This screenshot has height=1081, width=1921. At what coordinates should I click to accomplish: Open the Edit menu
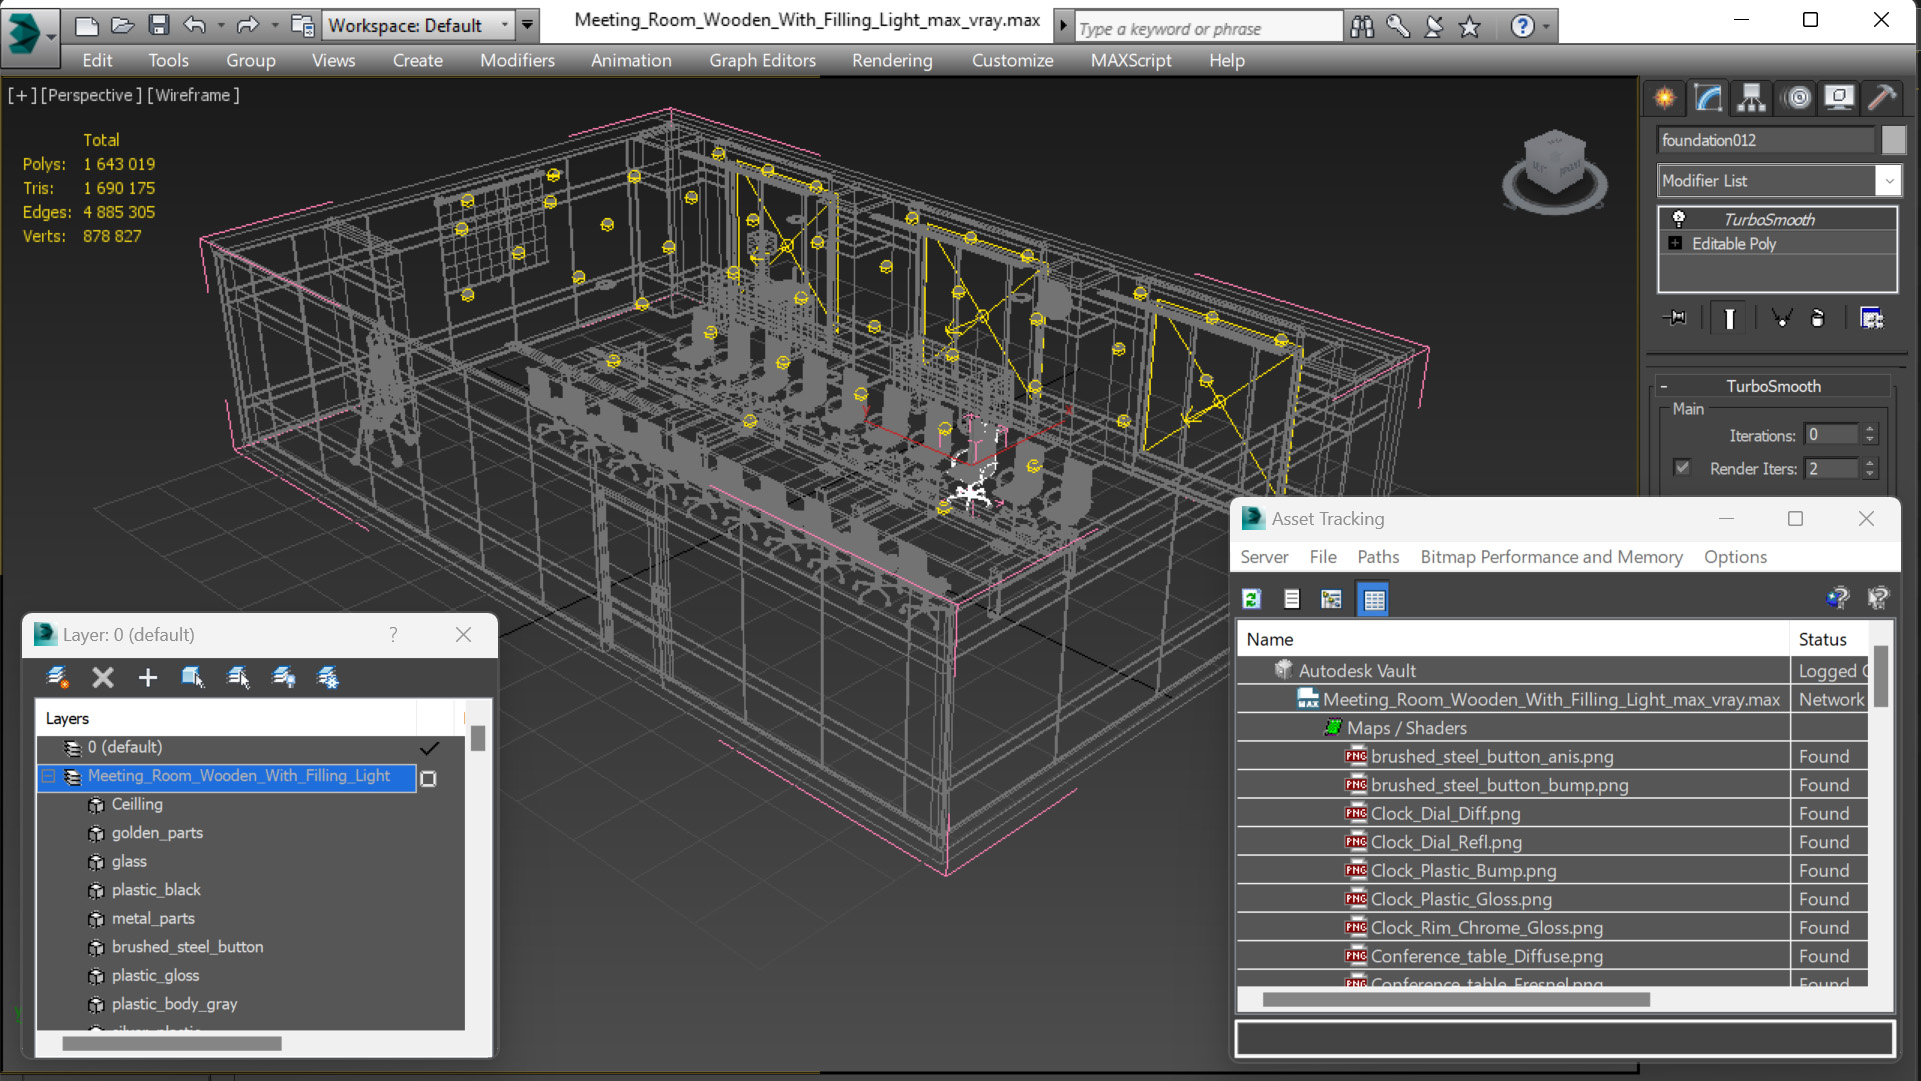pyautogui.click(x=97, y=60)
